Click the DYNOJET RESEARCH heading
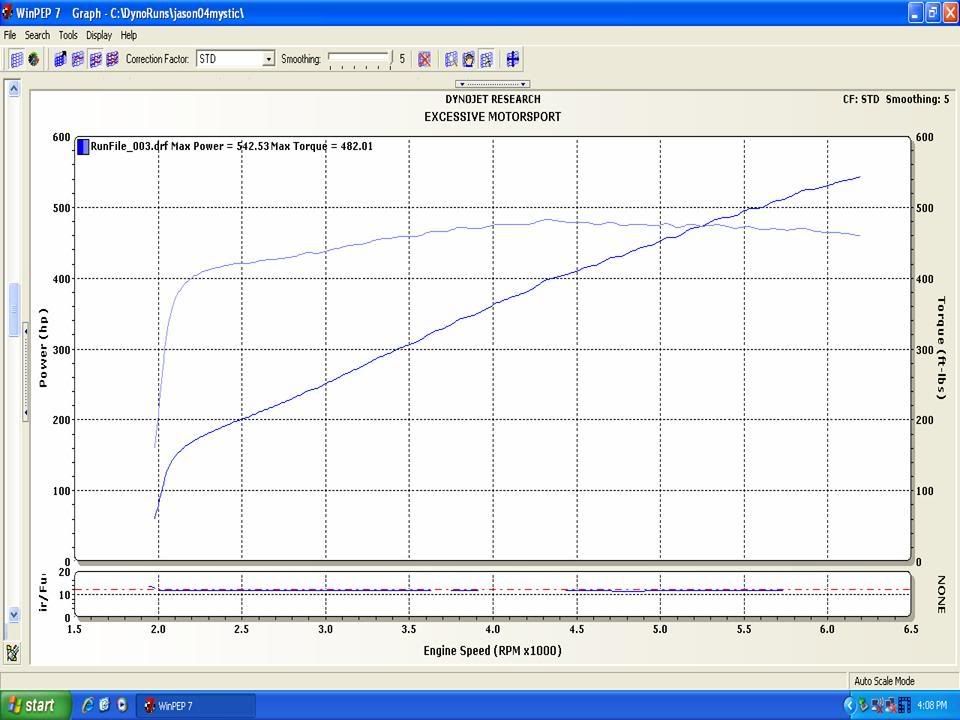The image size is (960, 720). point(493,99)
